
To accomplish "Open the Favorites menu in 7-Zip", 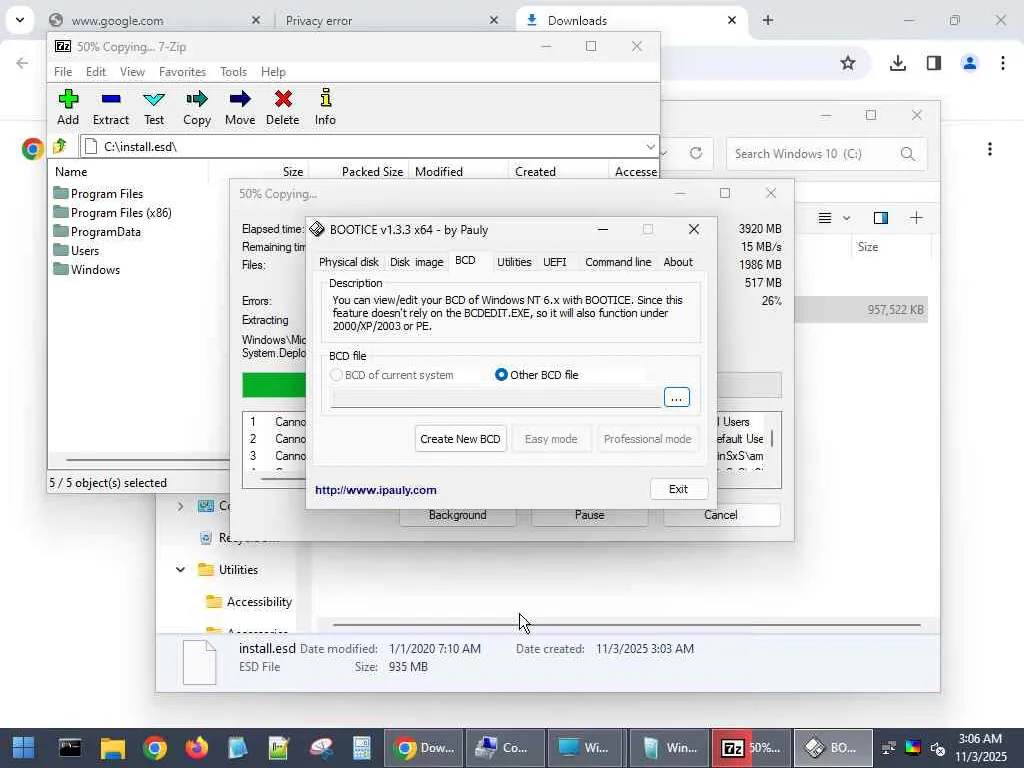I will (182, 72).
